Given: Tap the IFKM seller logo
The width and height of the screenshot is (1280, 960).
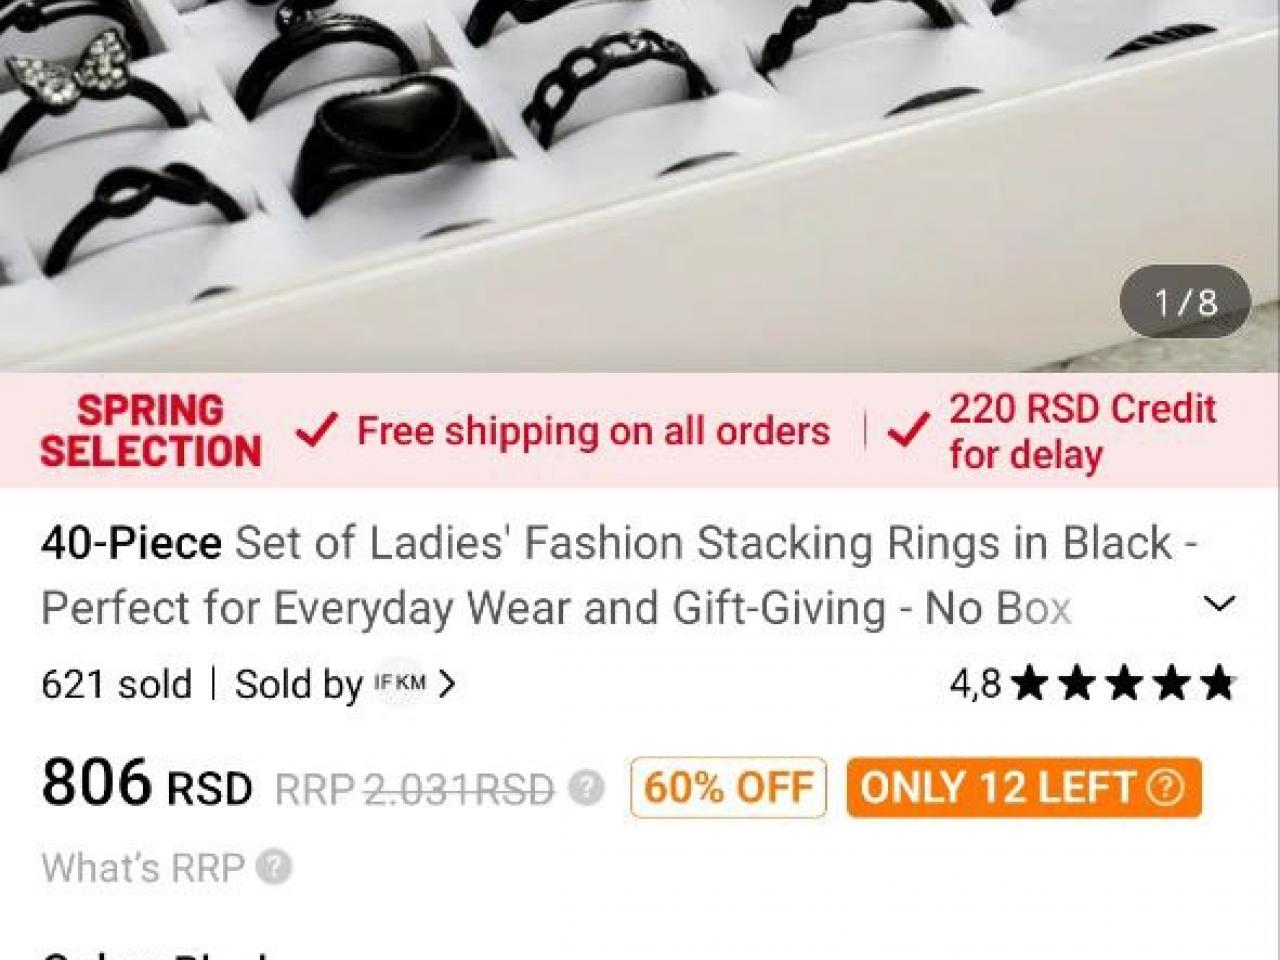Looking at the screenshot, I should (x=400, y=683).
